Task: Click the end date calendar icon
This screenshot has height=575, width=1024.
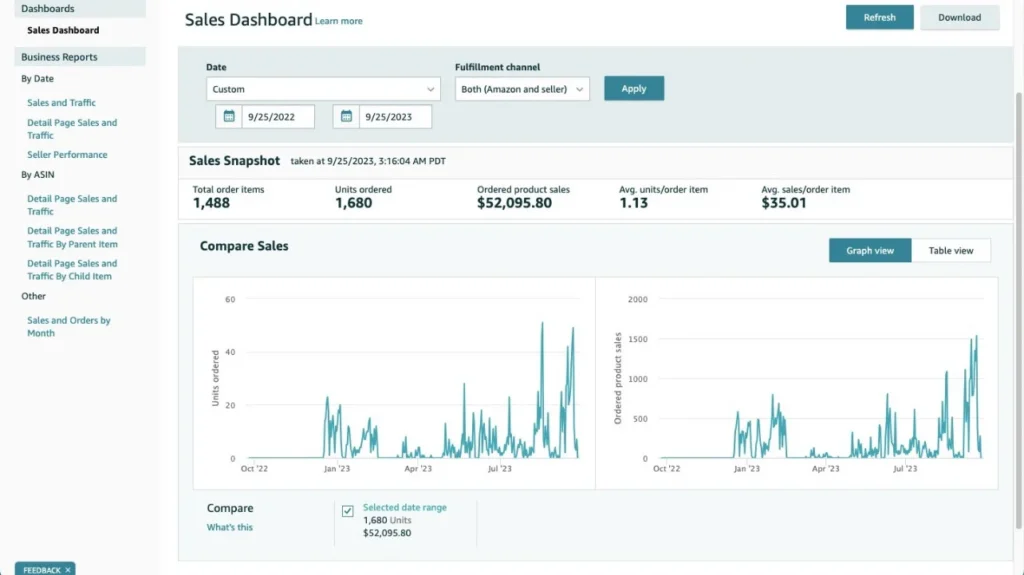Action: click(x=346, y=117)
